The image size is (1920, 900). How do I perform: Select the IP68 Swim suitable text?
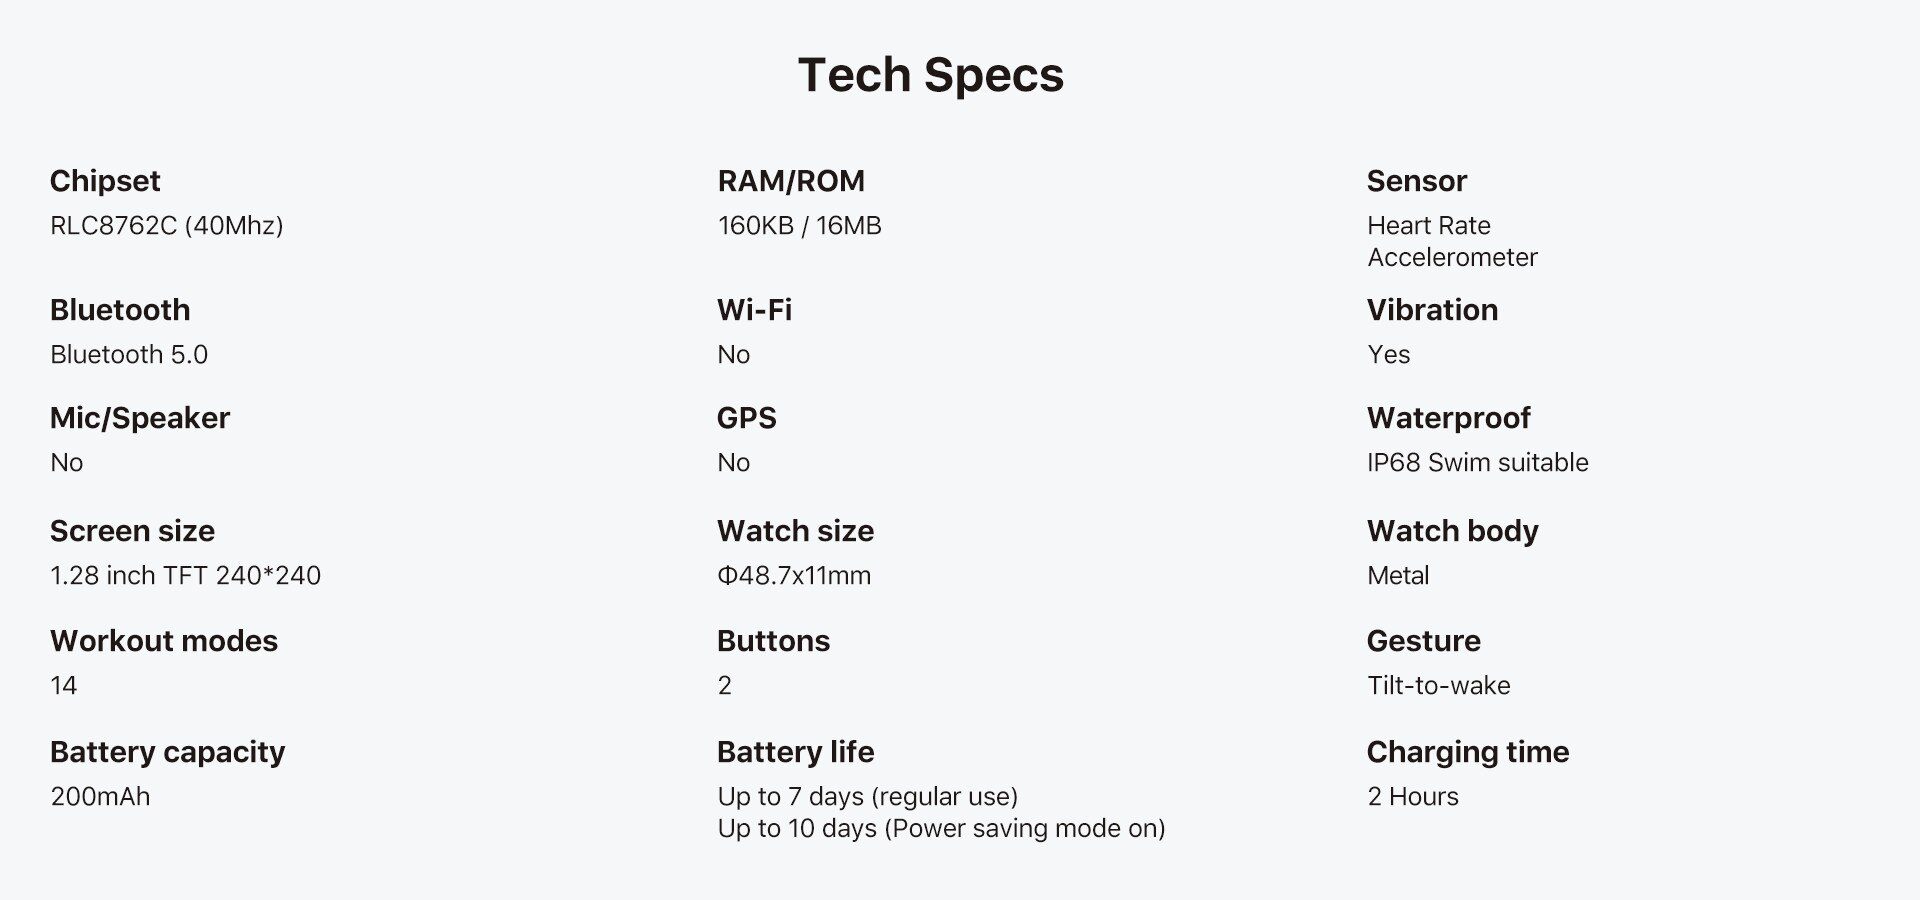[1477, 462]
